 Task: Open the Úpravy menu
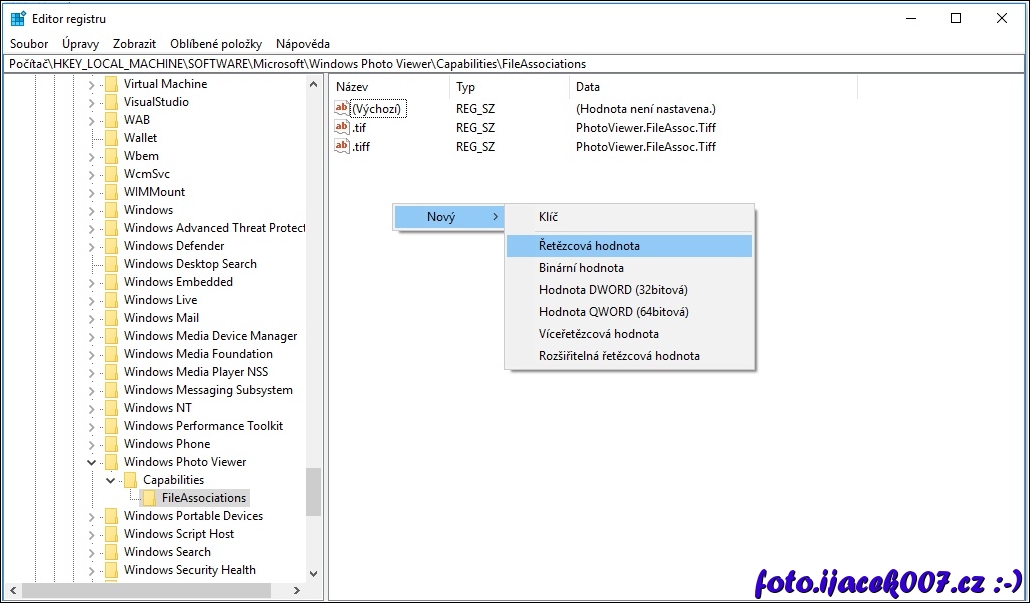[80, 44]
